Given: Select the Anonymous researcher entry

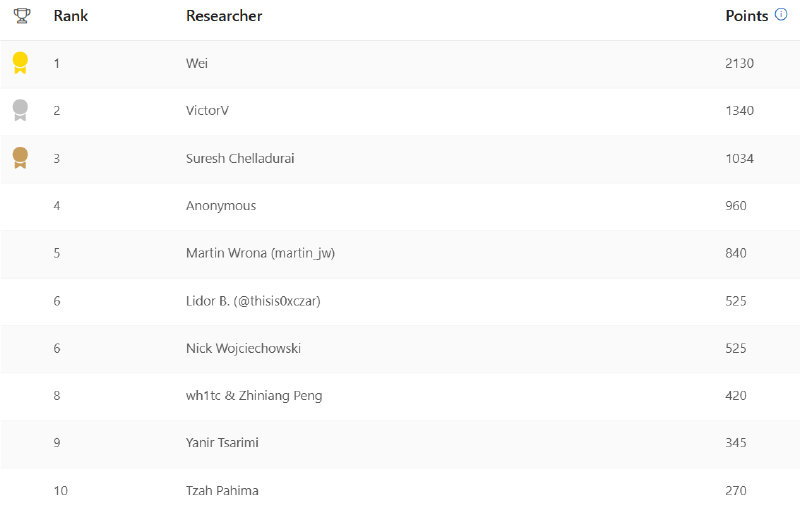Looking at the screenshot, I should pyautogui.click(x=221, y=206).
